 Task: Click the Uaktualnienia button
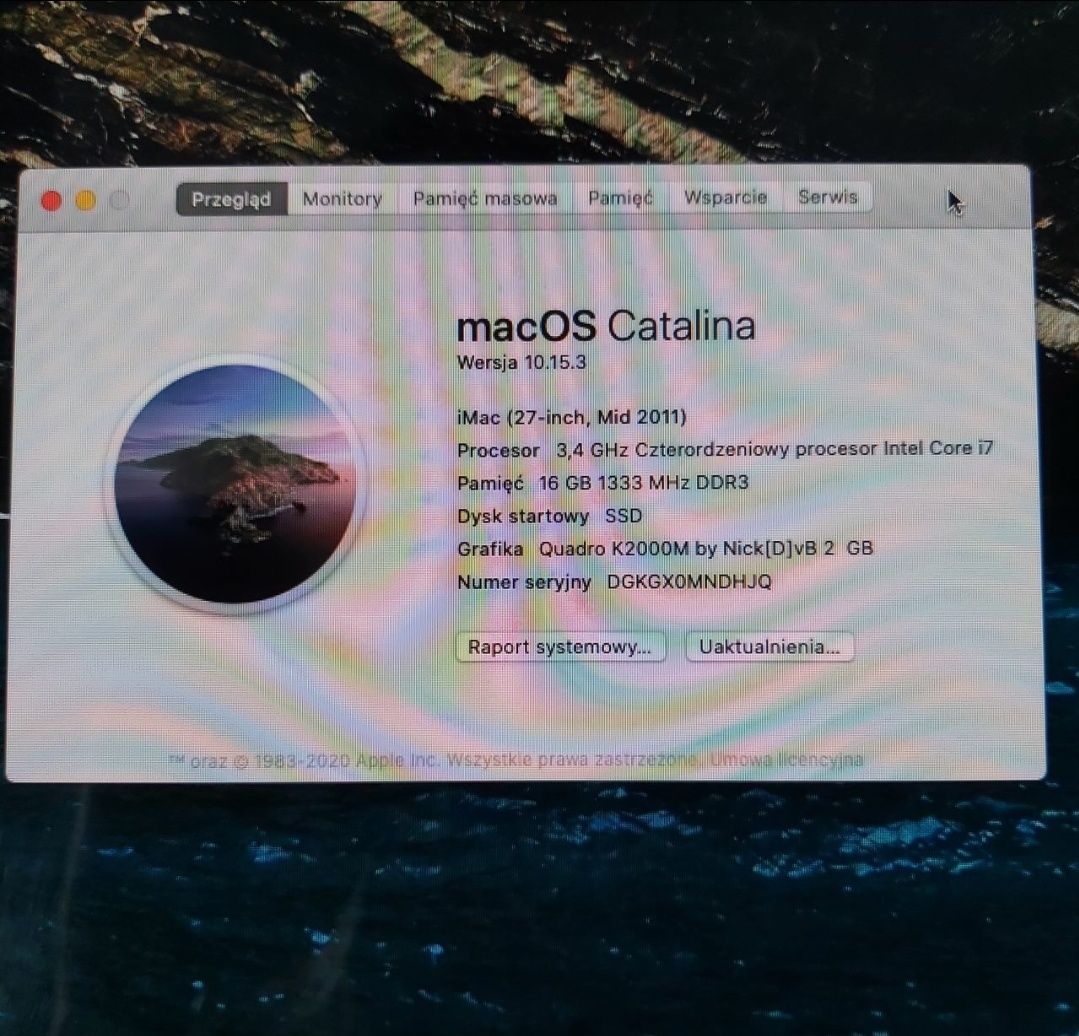(x=769, y=647)
